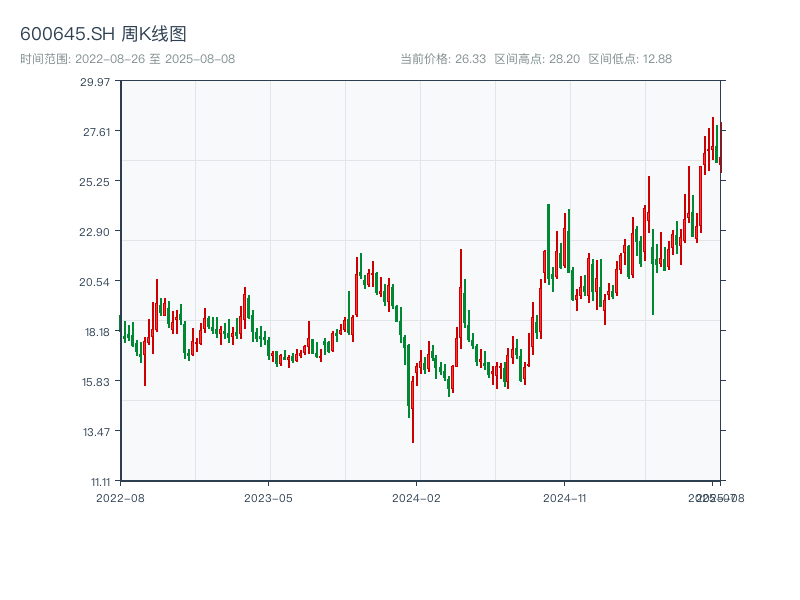Select the 2024-02 x-axis date label
Screen dimensions: 800x600
click(x=417, y=497)
